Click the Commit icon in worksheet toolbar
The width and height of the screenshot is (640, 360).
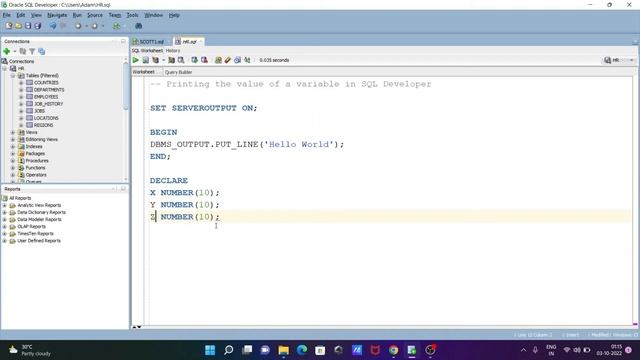coord(195,60)
